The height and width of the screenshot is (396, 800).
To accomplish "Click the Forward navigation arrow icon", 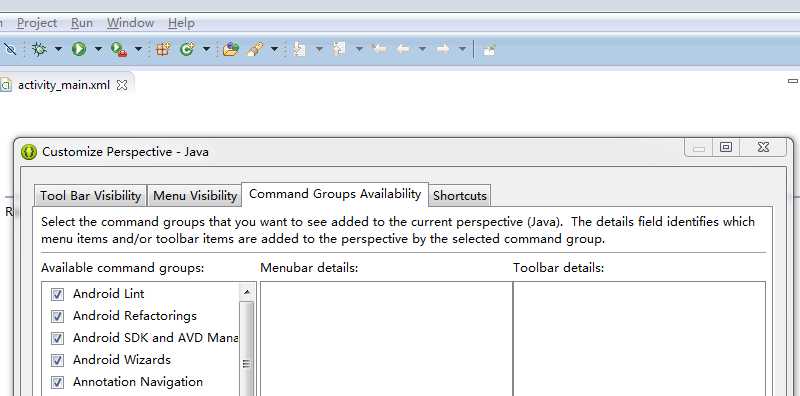I will [x=443, y=49].
